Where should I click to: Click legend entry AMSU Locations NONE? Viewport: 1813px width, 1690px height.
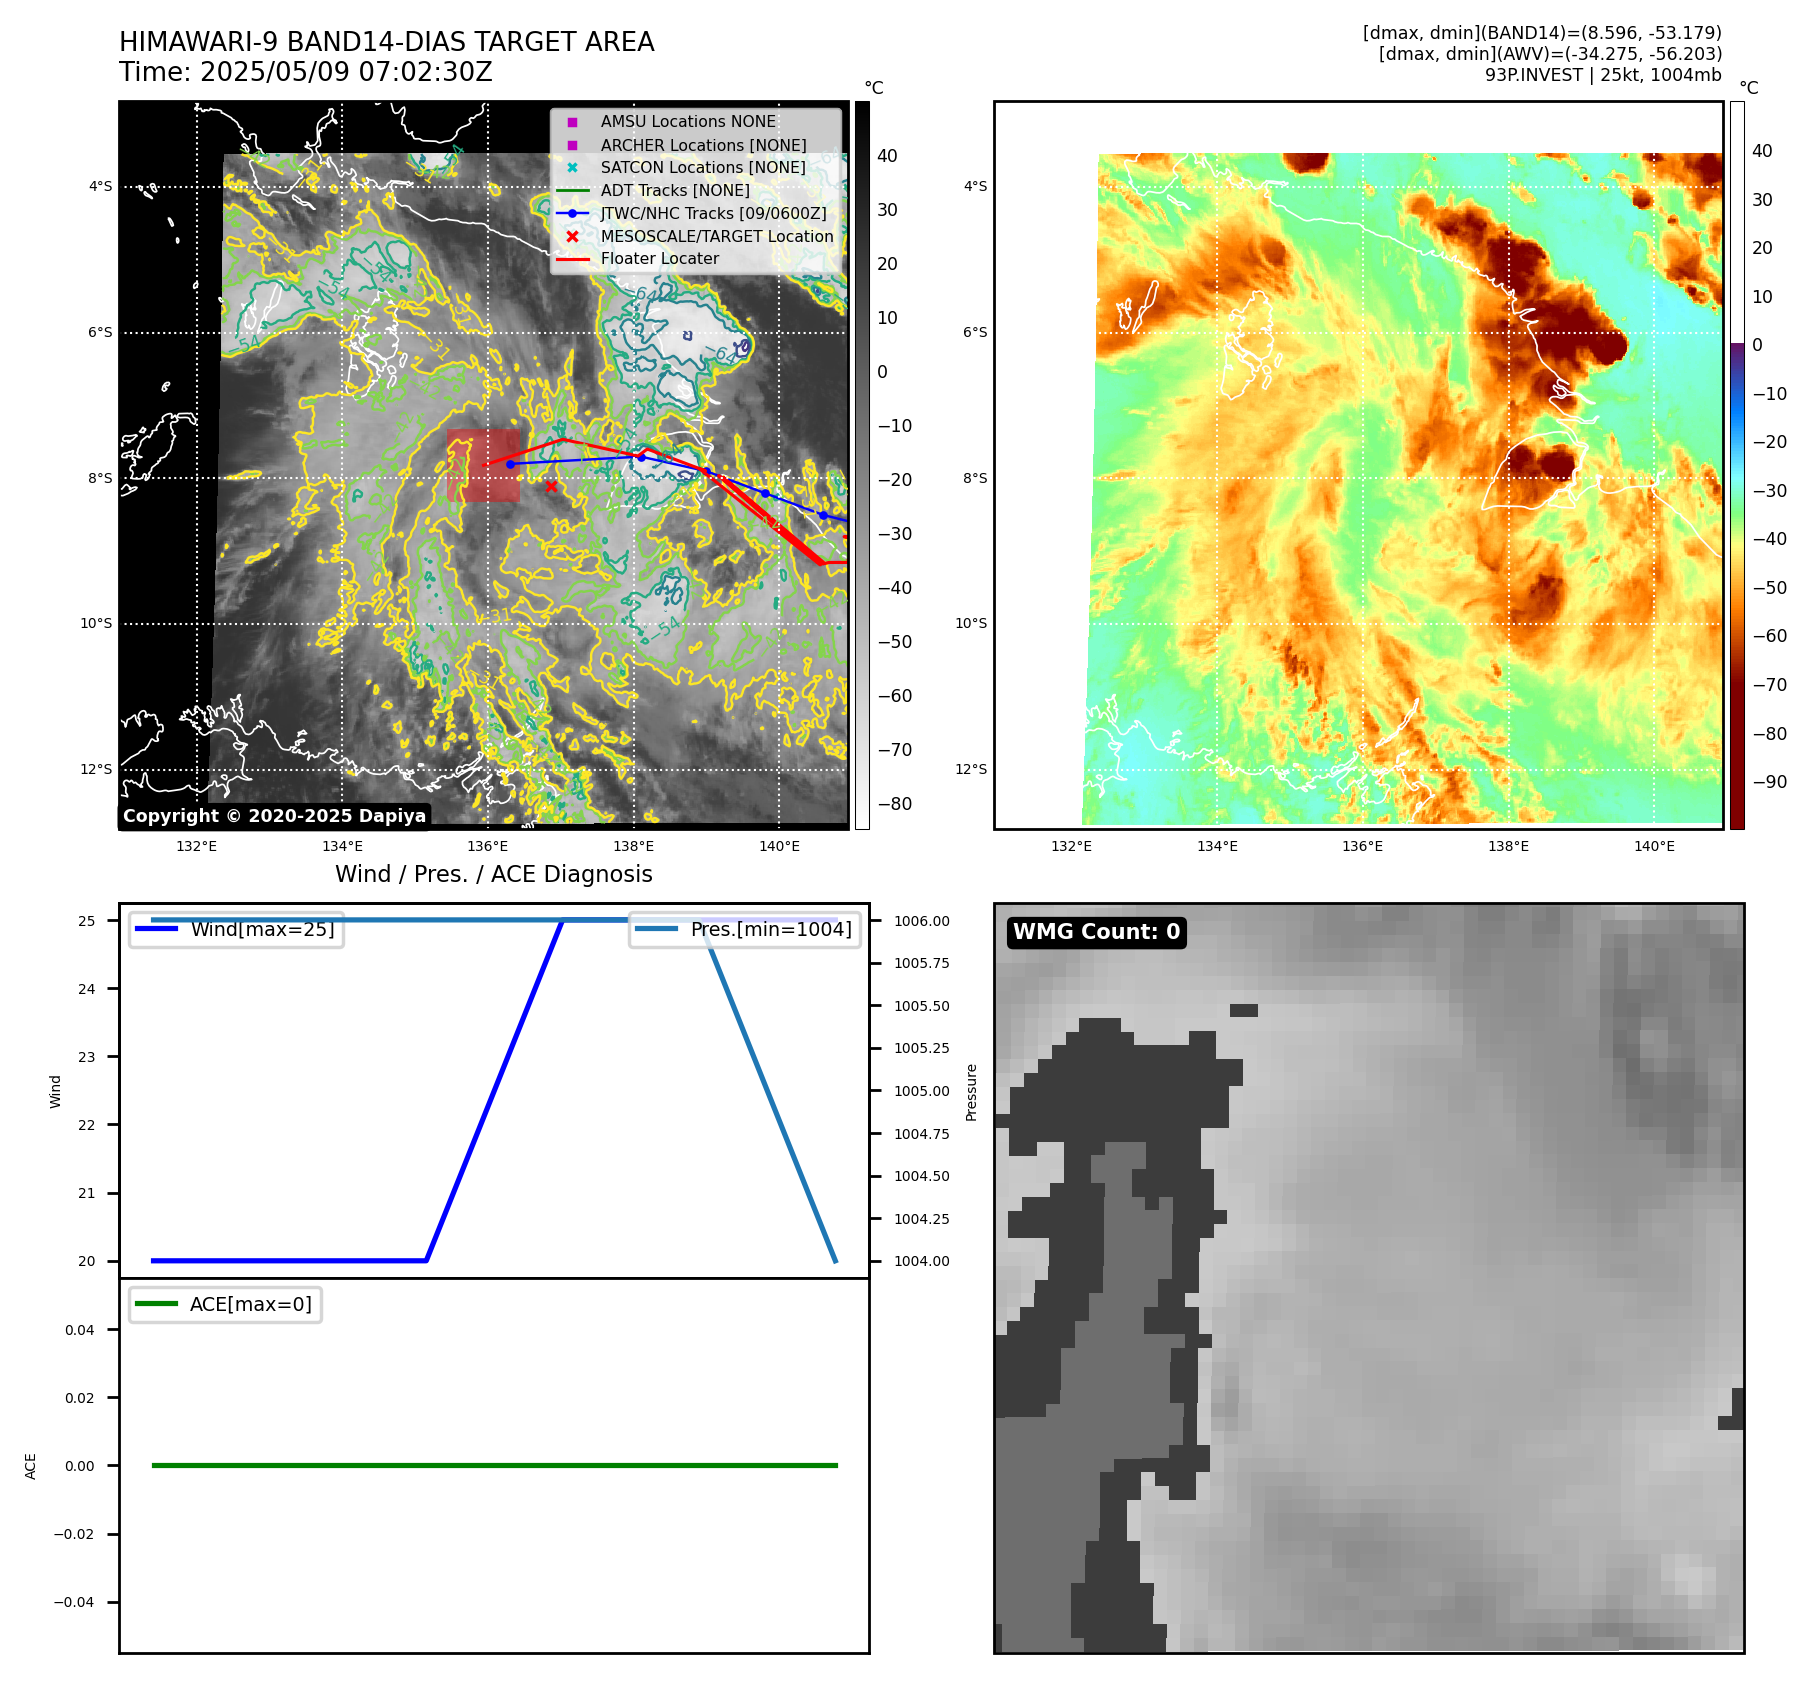tap(688, 121)
